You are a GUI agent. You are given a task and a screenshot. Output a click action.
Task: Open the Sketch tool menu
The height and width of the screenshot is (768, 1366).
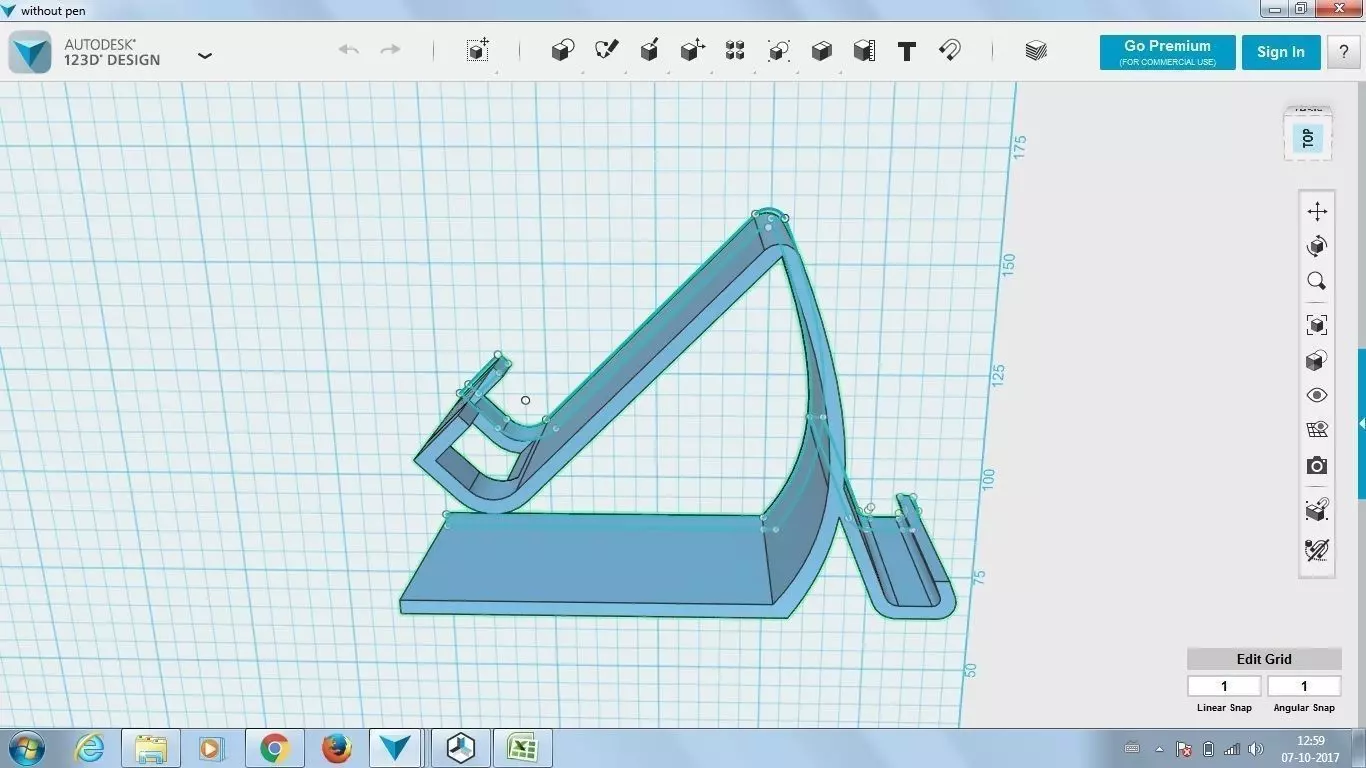(606, 50)
